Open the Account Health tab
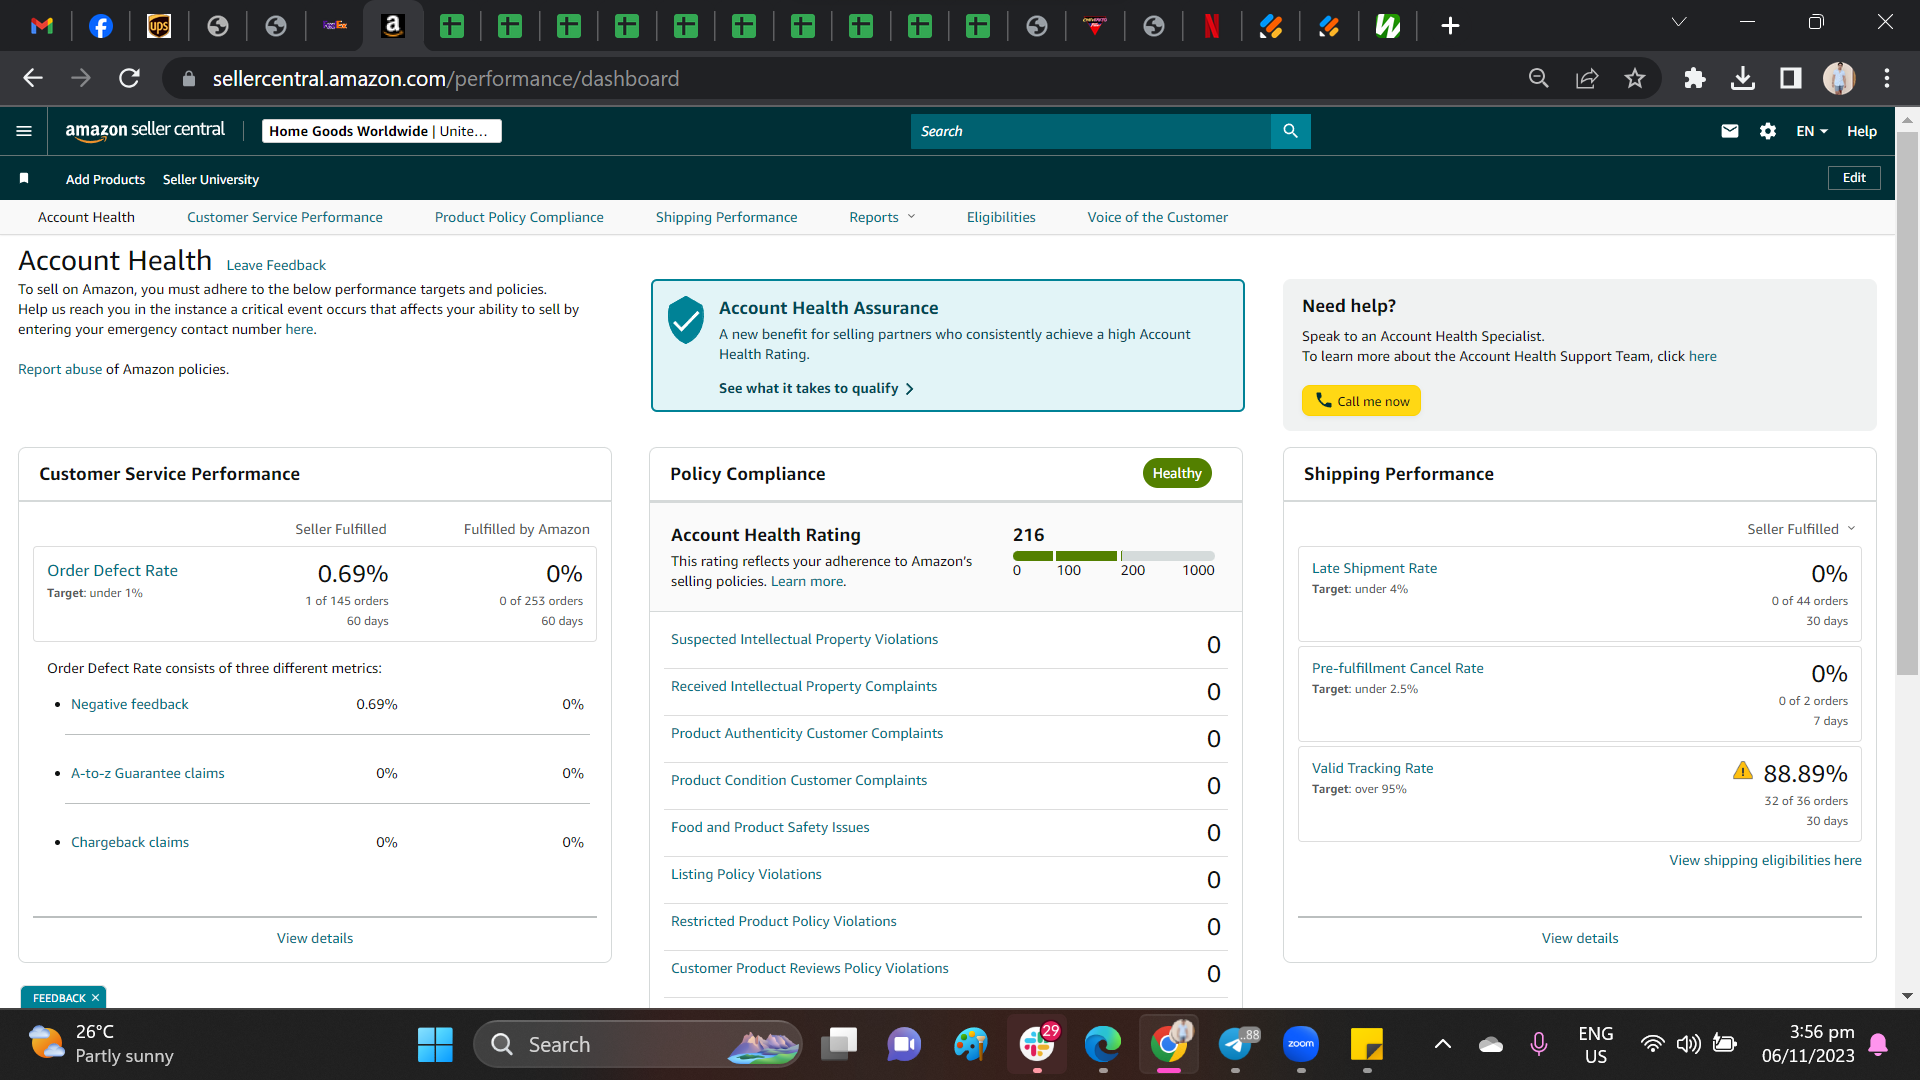The image size is (1920, 1080). point(86,217)
